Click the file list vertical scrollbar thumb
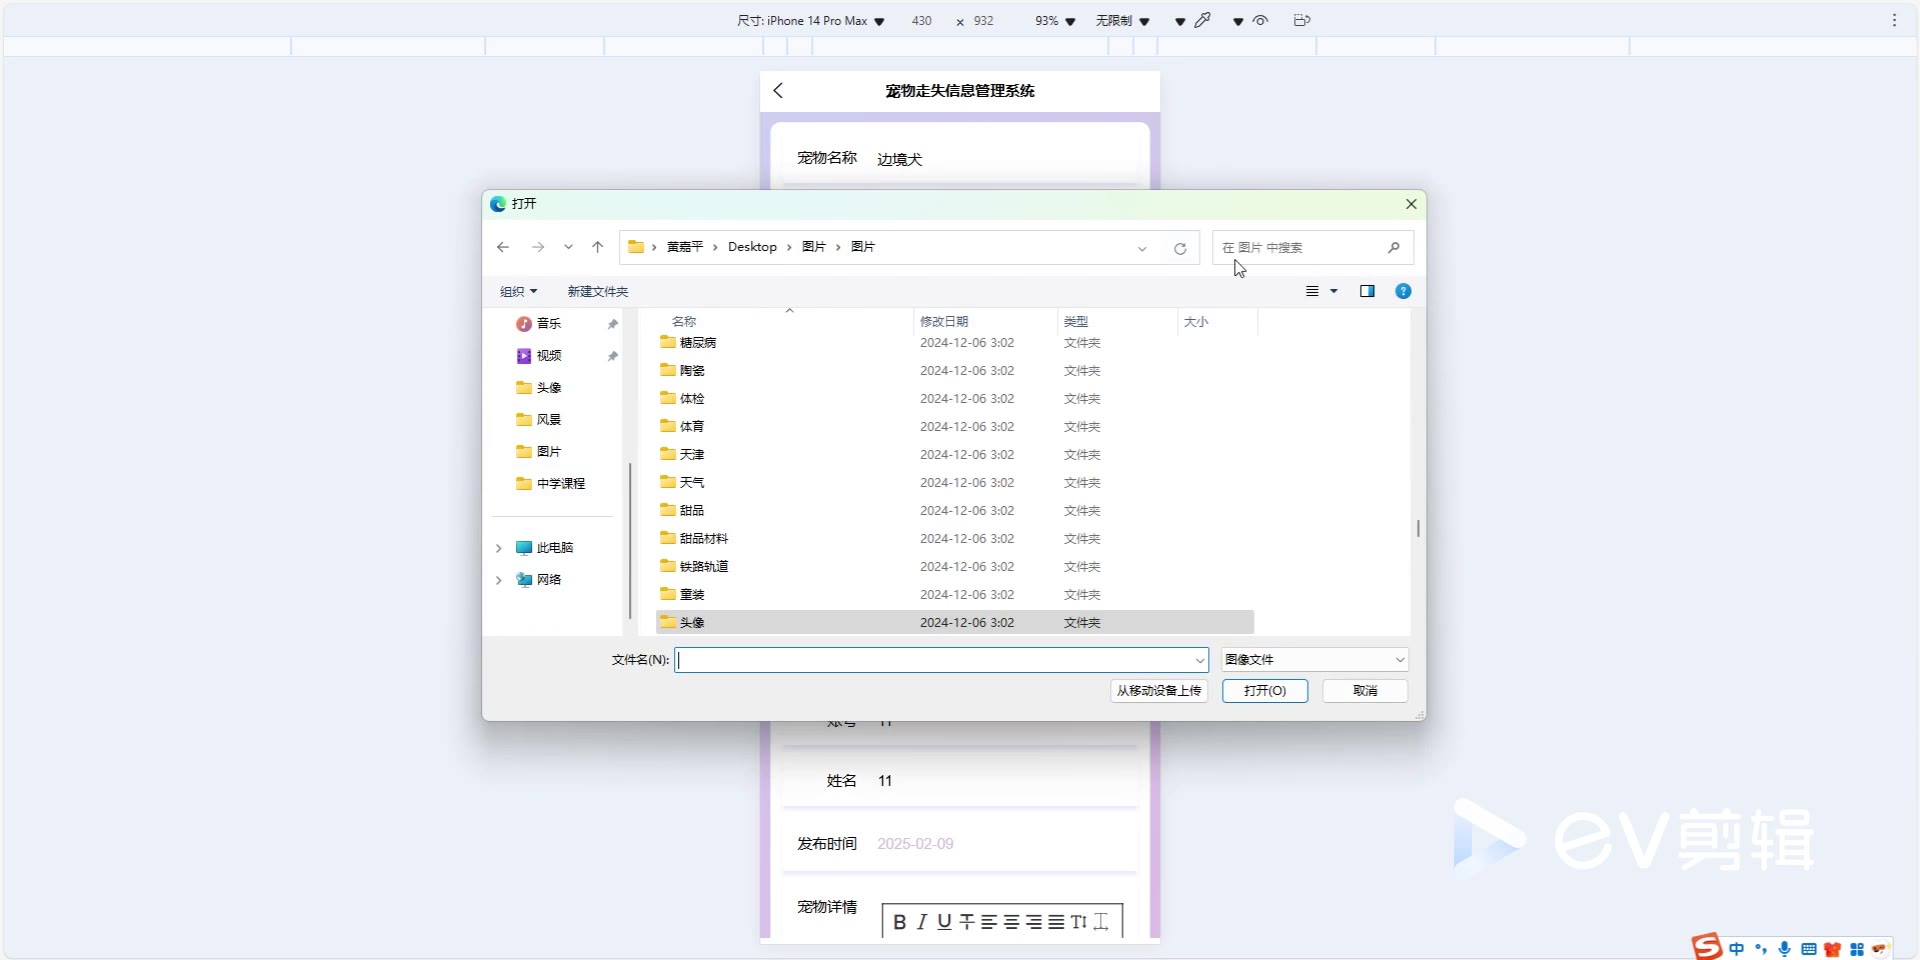The image size is (1920, 960). pyautogui.click(x=1418, y=527)
